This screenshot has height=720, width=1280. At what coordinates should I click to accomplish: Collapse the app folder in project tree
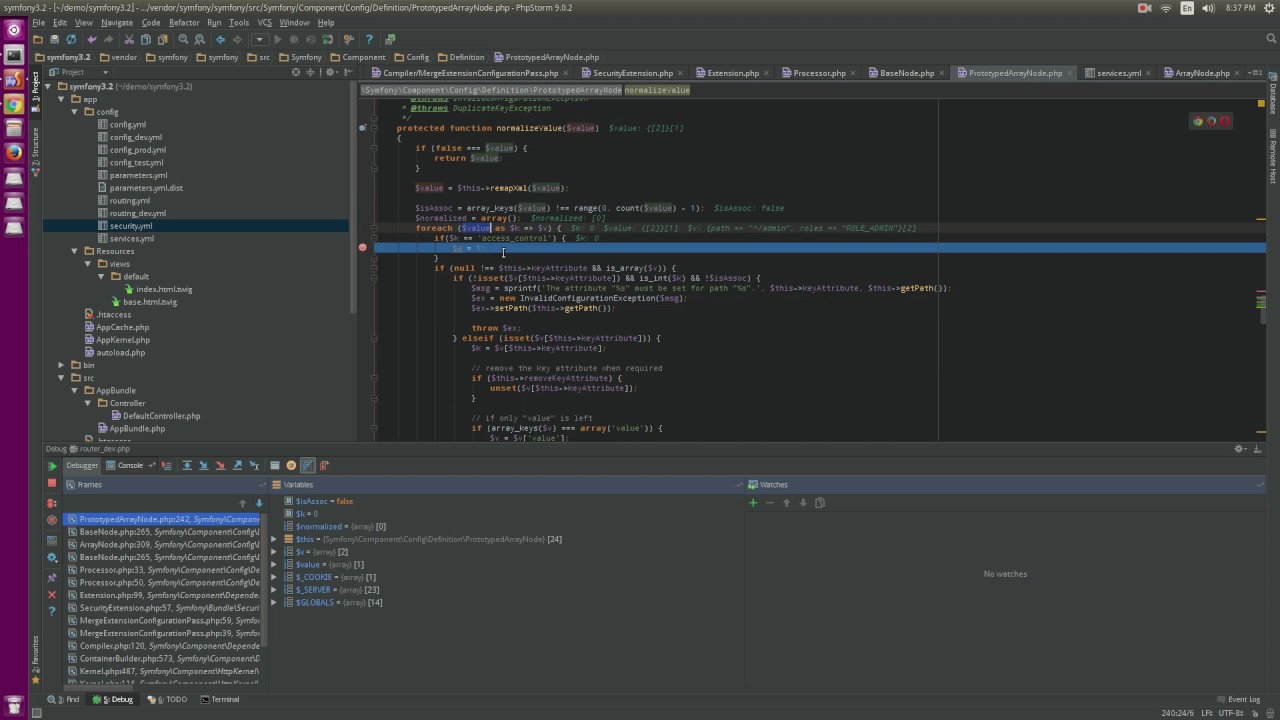click(61, 99)
